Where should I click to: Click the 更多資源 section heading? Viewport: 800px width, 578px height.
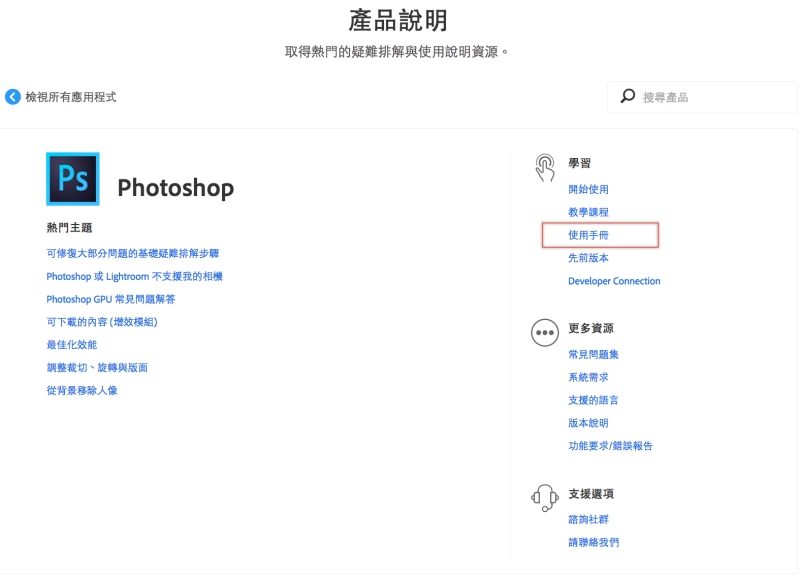click(591, 328)
